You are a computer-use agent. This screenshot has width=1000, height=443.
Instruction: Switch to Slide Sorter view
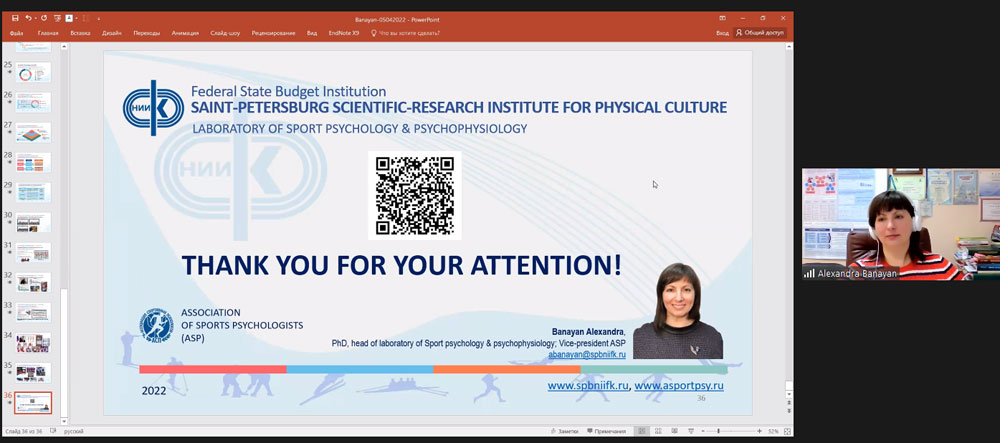tap(658, 432)
